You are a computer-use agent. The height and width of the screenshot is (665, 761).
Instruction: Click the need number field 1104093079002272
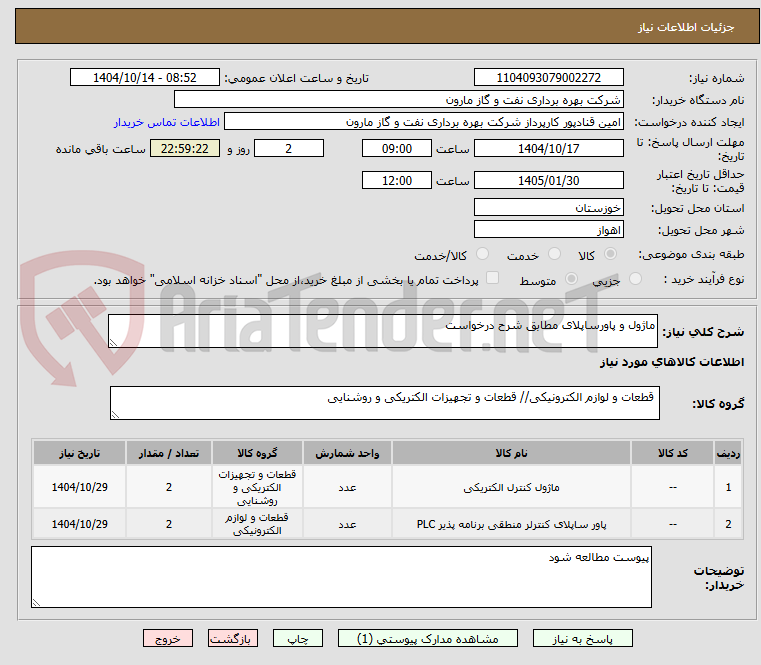(548, 78)
